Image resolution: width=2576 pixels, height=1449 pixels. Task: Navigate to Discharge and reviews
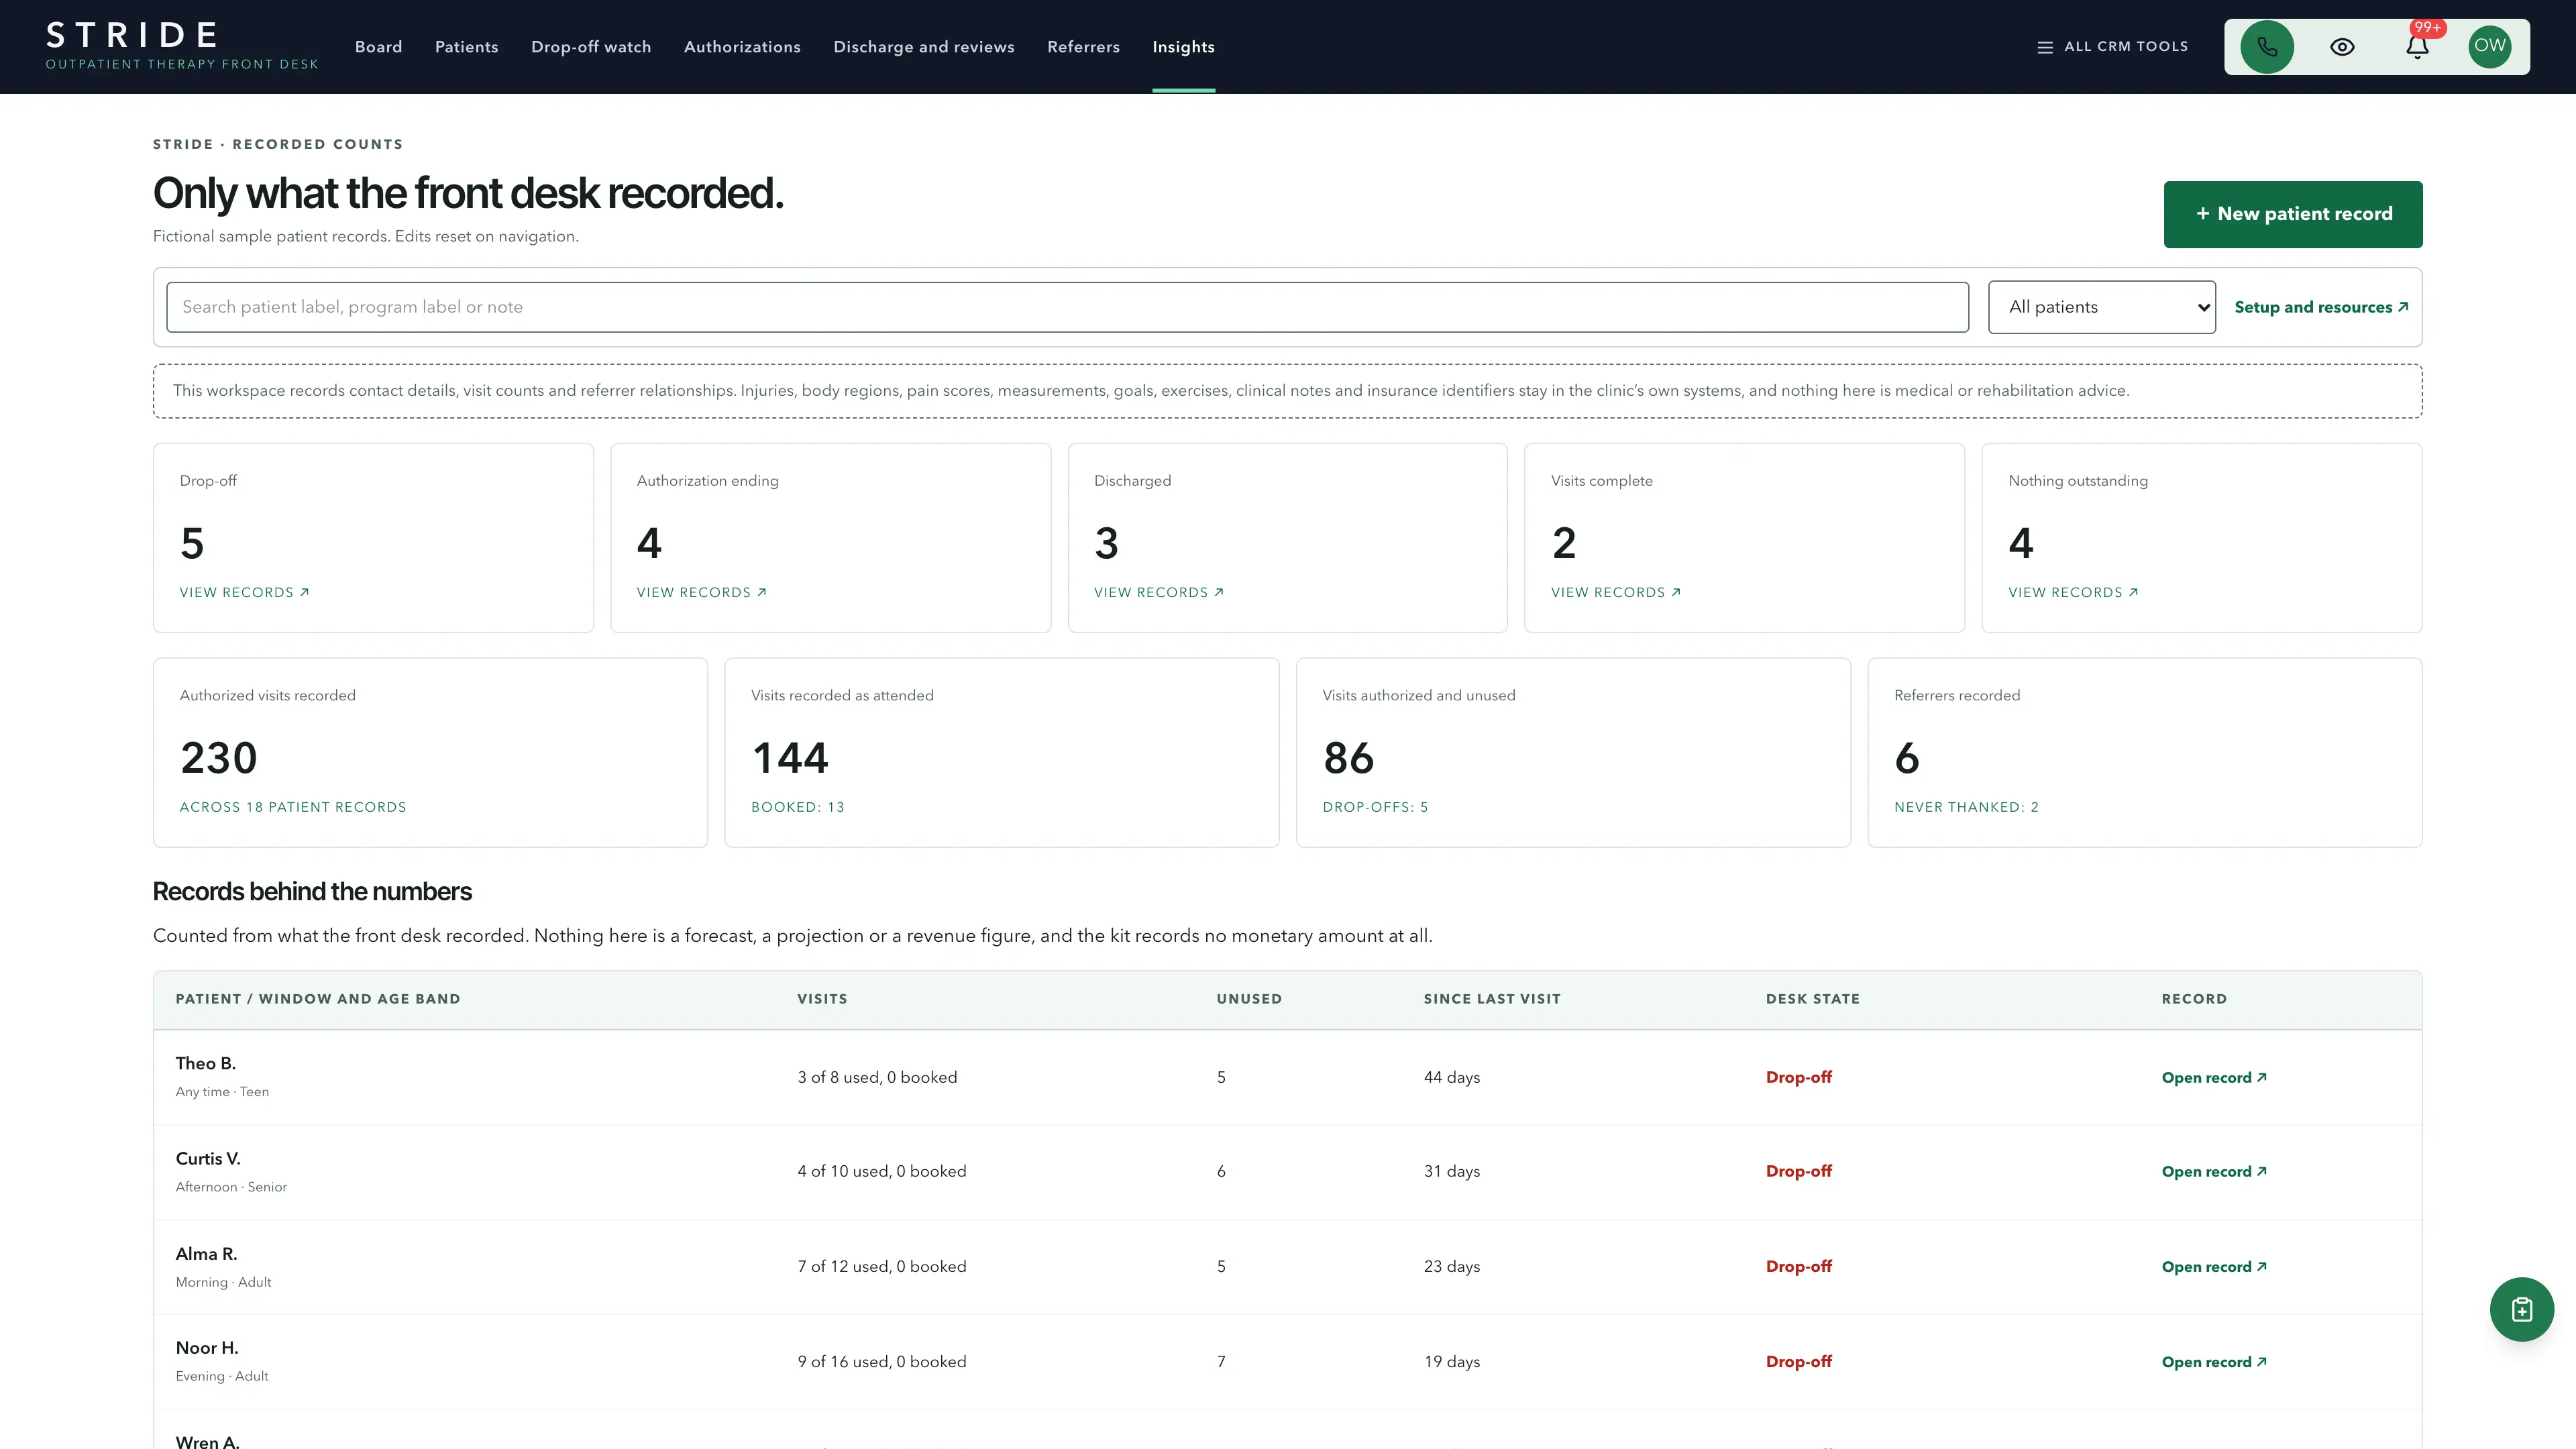pos(924,47)
